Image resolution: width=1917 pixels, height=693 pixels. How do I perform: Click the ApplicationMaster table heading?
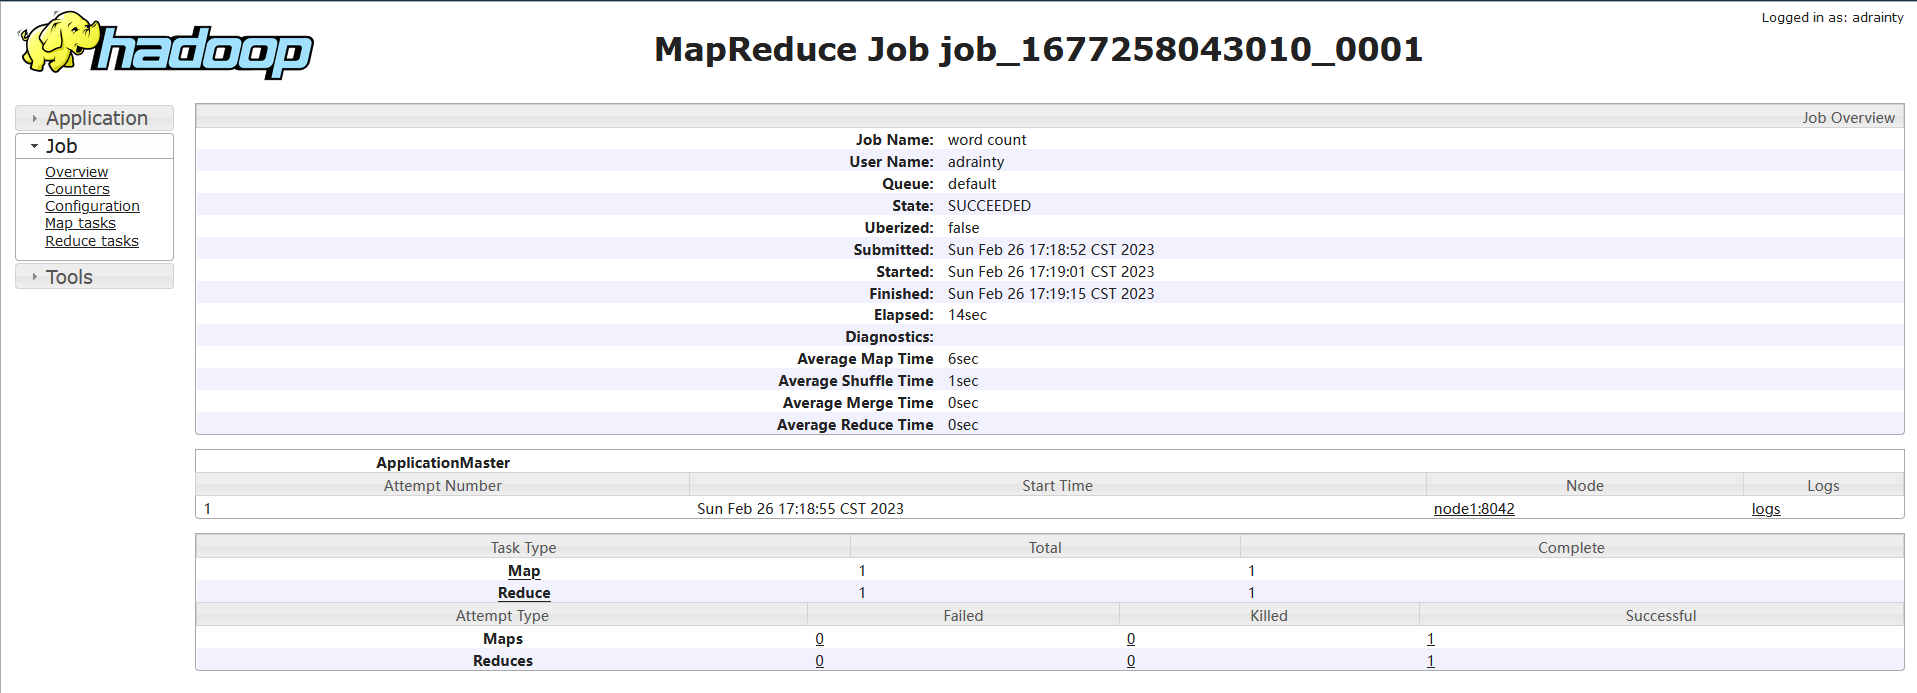tap(443, 463)
